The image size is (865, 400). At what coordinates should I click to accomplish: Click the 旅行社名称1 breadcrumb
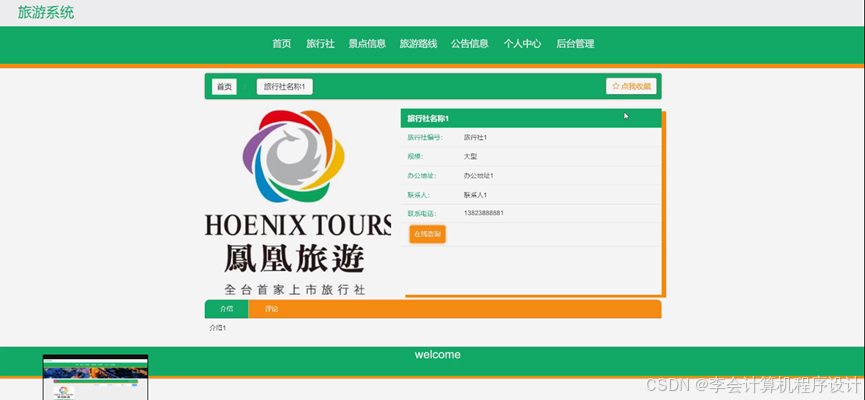pos(285,87)
